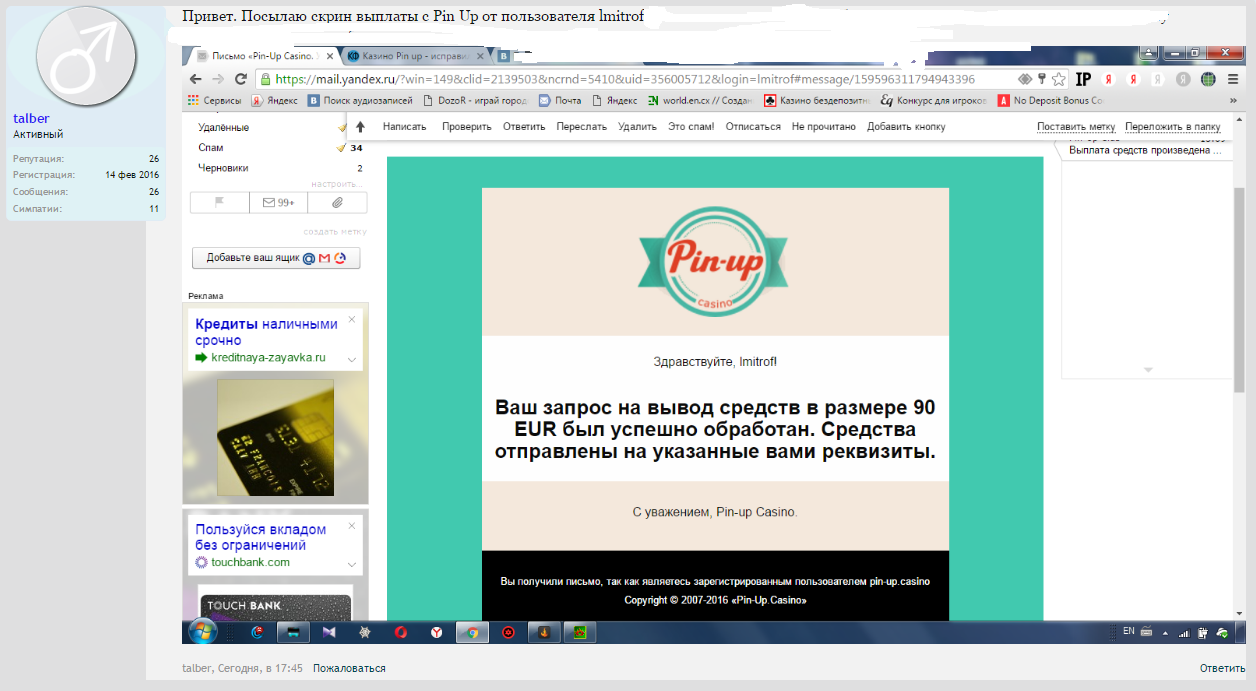Click the network signal tray icon
Viewport: 1256px width, 691px height.
(x=1183, y=632)
